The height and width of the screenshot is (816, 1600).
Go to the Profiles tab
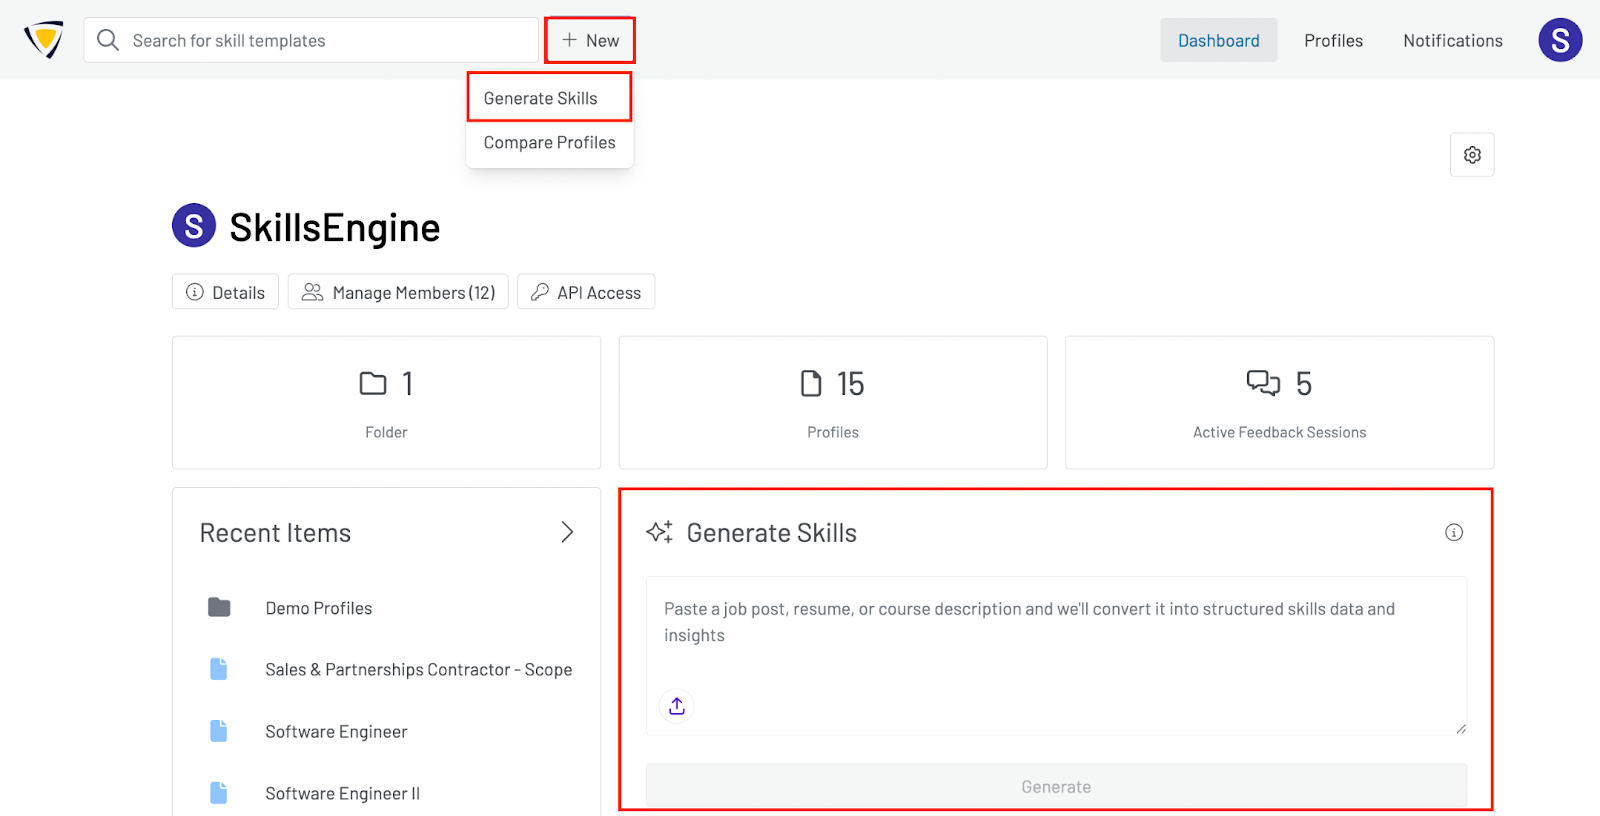pyautogui.click(x=1333, y=40)
